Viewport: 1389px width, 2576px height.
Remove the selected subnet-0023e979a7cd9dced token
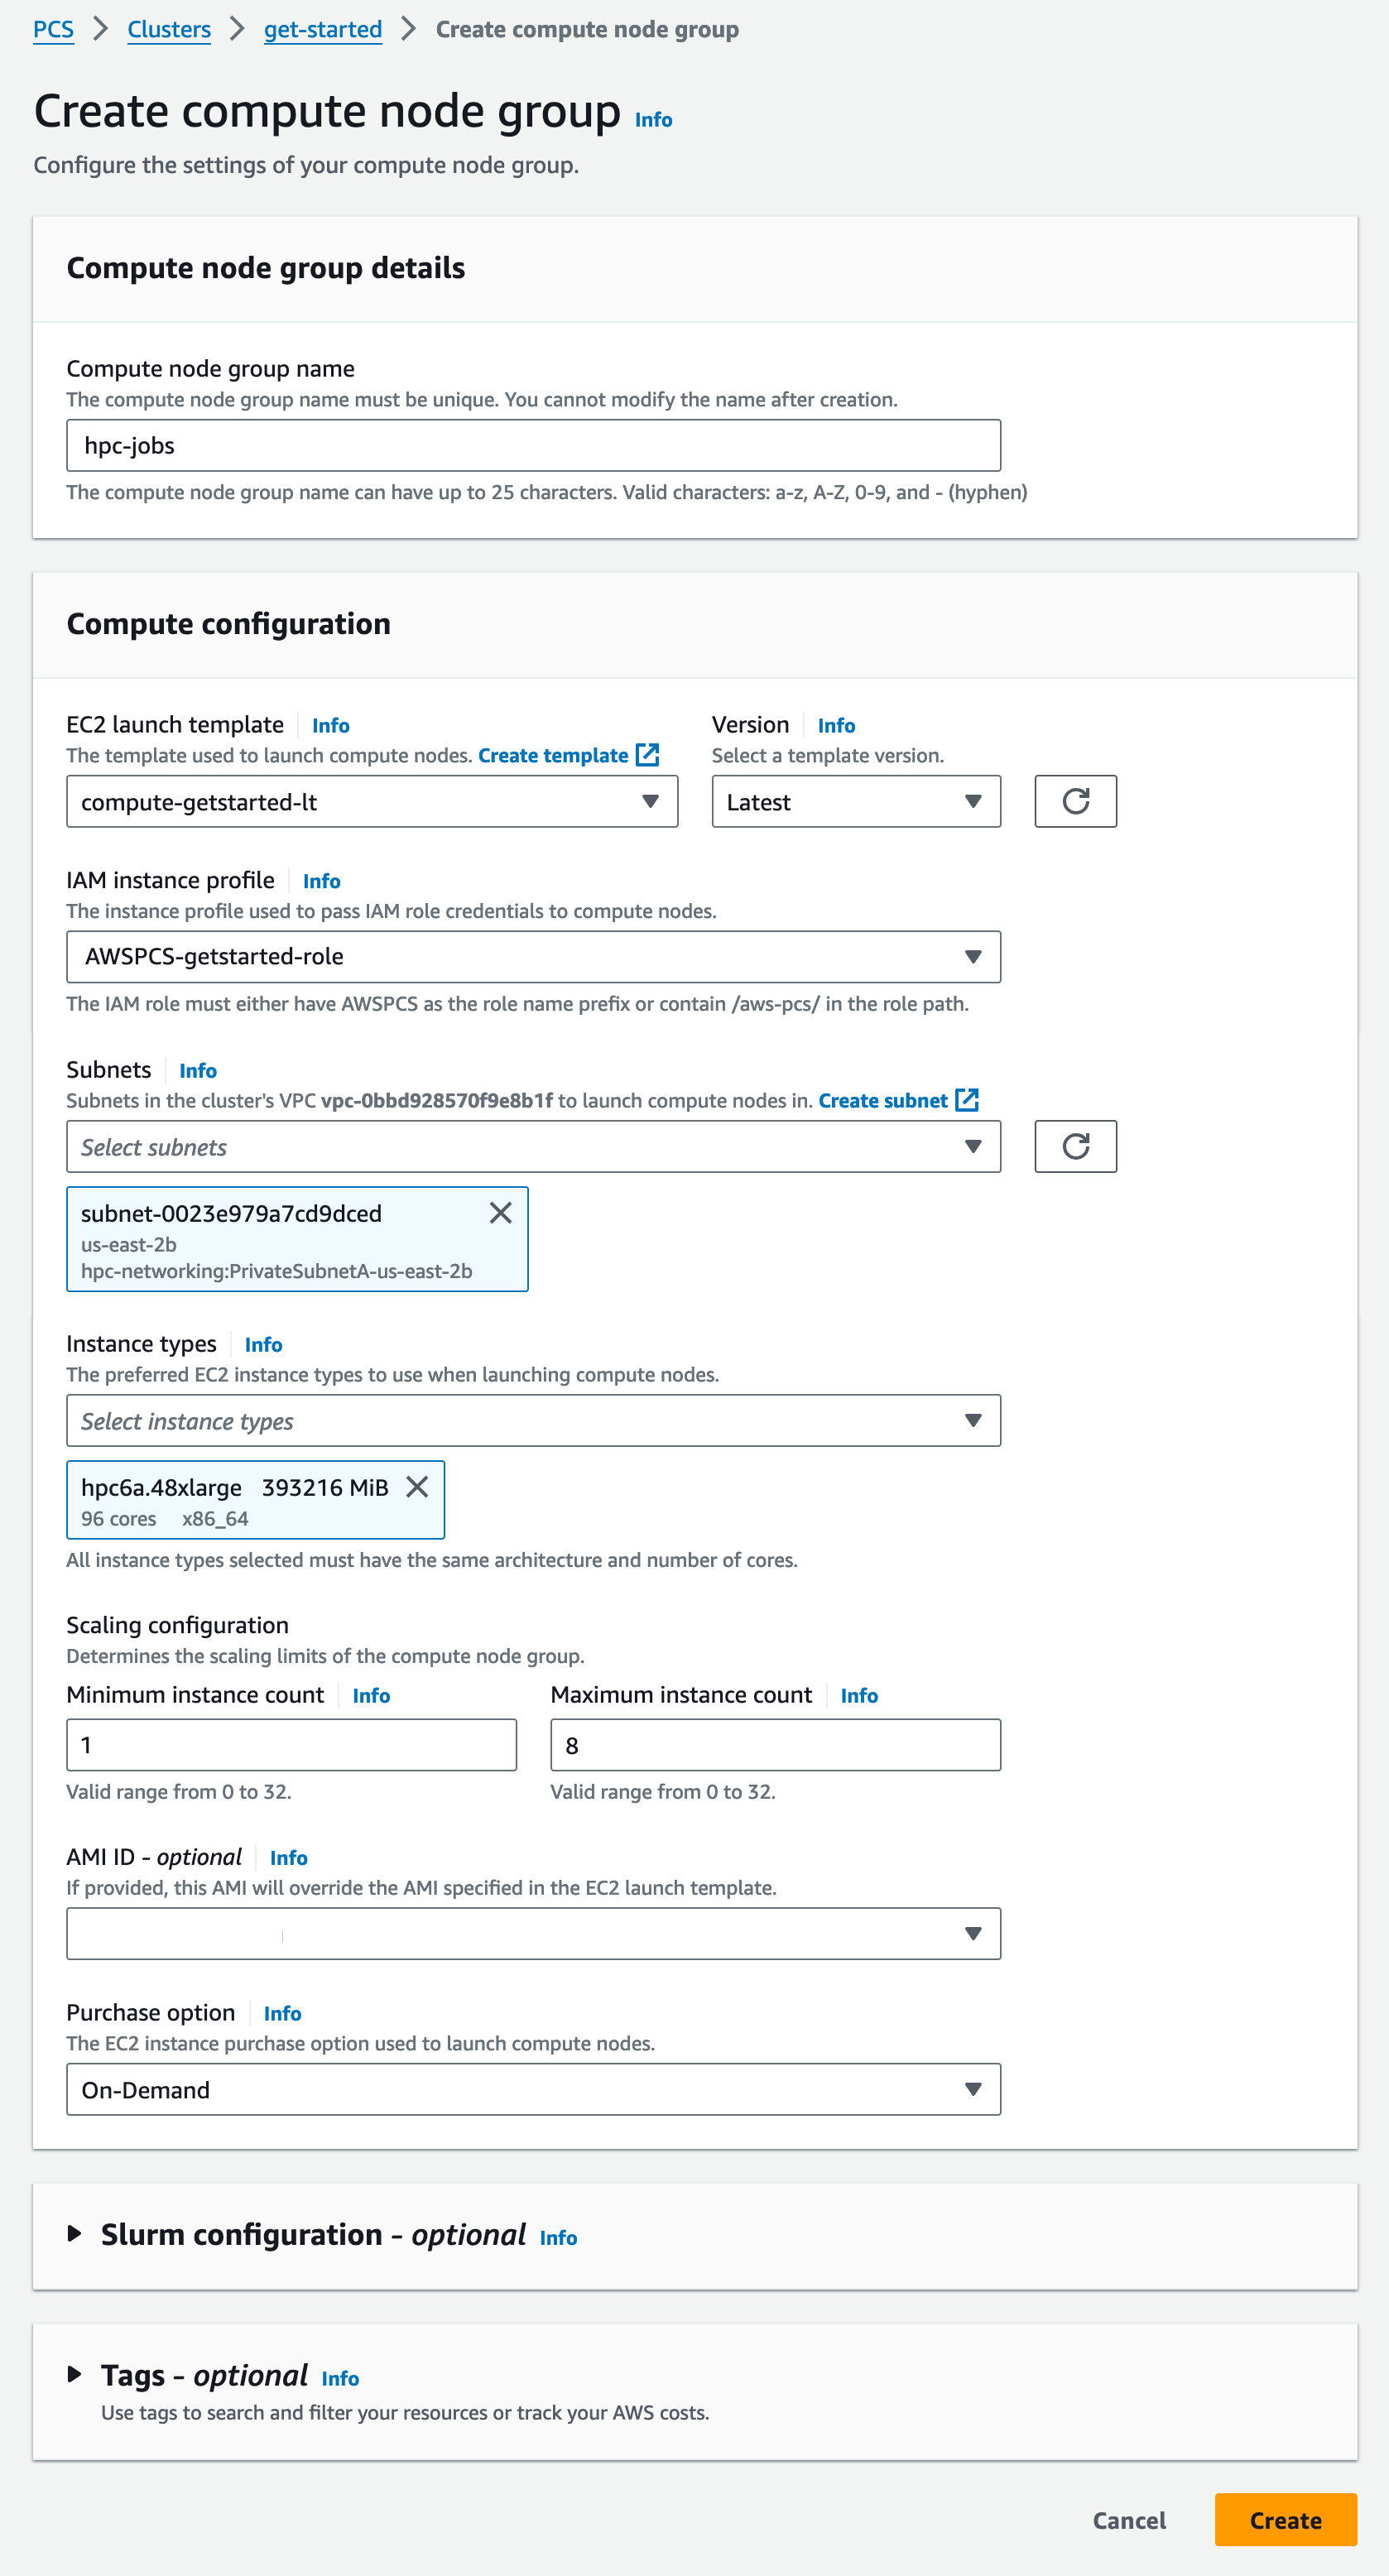[x=500, y=1213]
